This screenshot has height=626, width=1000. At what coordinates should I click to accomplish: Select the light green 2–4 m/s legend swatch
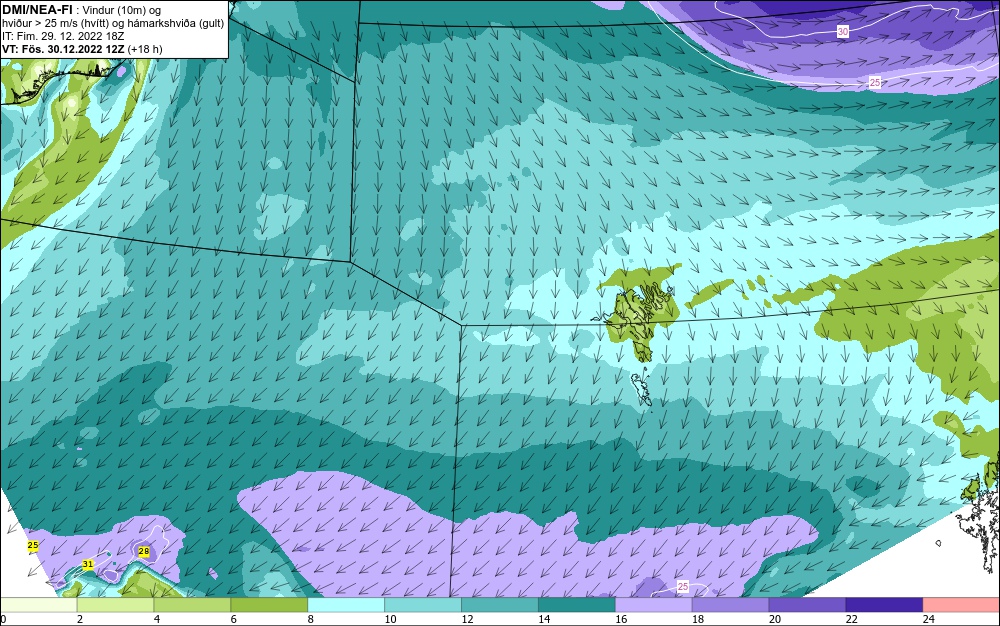pos(115,605)
